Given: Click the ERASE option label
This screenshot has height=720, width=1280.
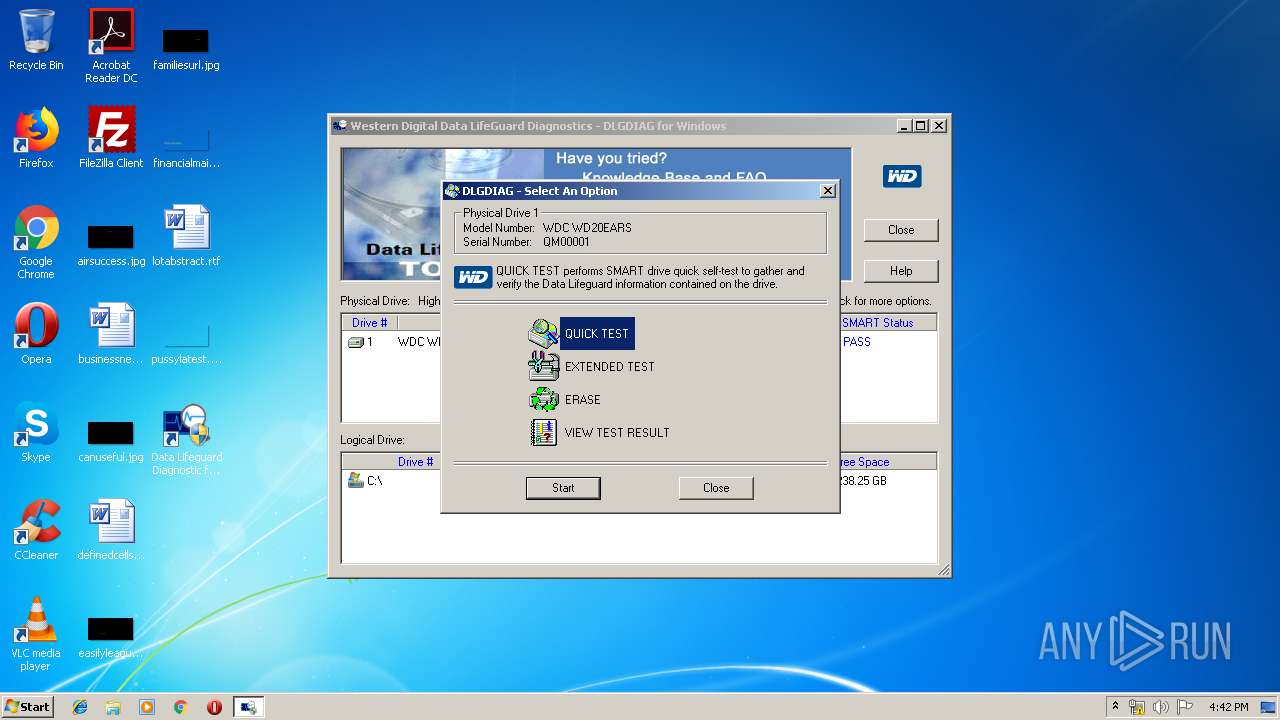Looking at the screenshot, I should tap(583, 400).
